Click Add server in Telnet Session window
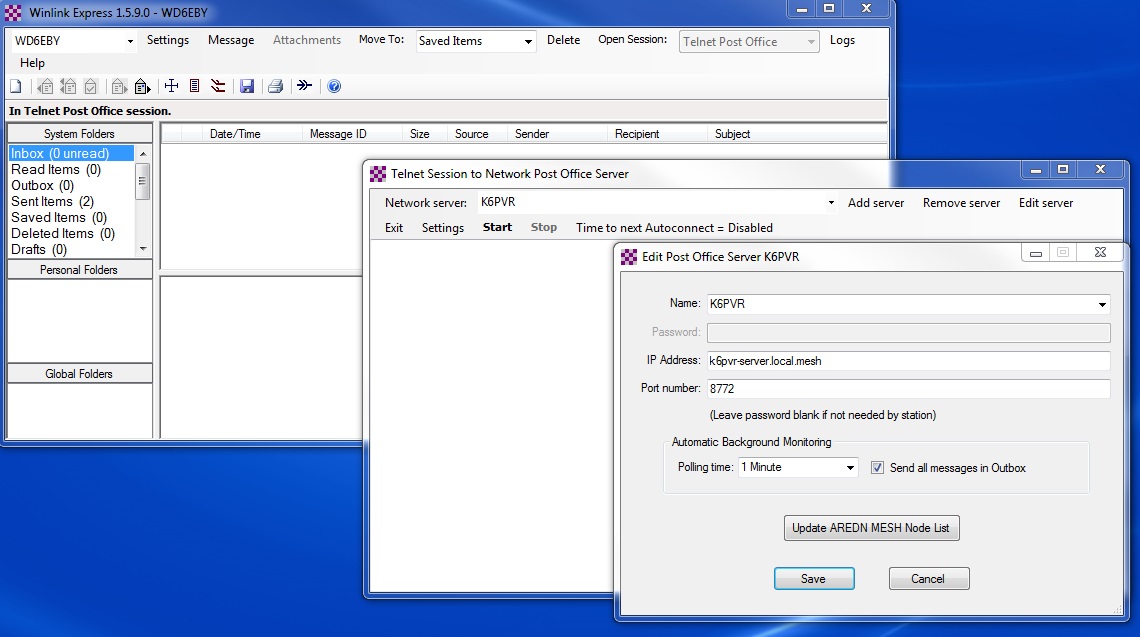1140x637 pixels. pyautogui.click(x=876, y=203)
